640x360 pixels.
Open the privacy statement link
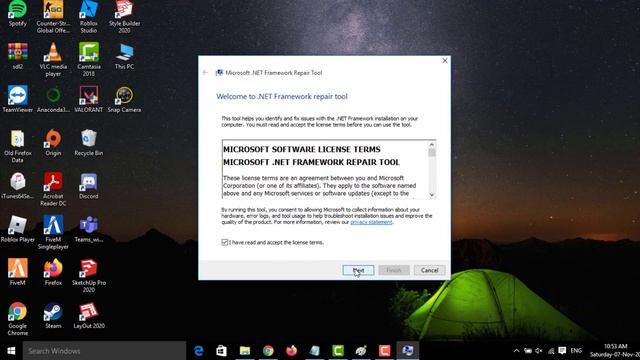click(x=371, y=222)
